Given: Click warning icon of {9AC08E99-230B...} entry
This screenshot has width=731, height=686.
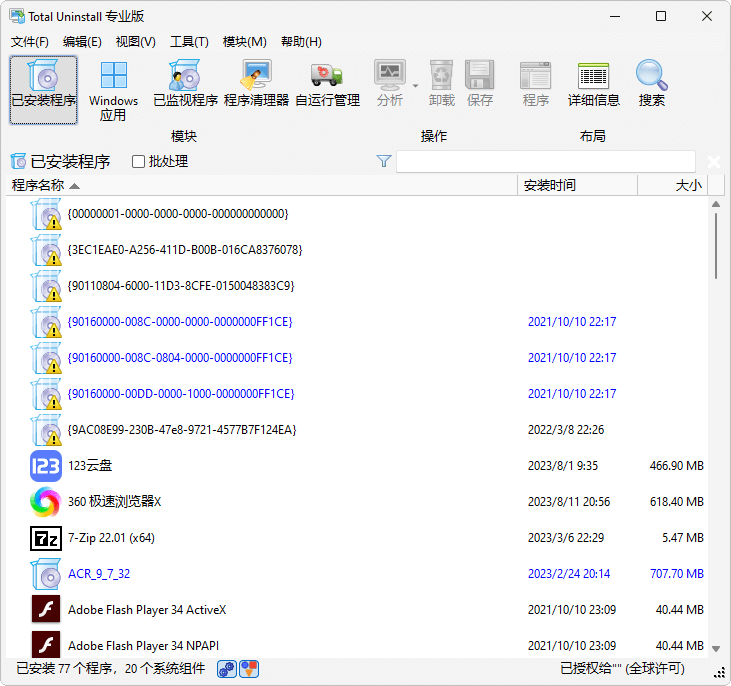Looking at the screenshot, I should 54,438.
